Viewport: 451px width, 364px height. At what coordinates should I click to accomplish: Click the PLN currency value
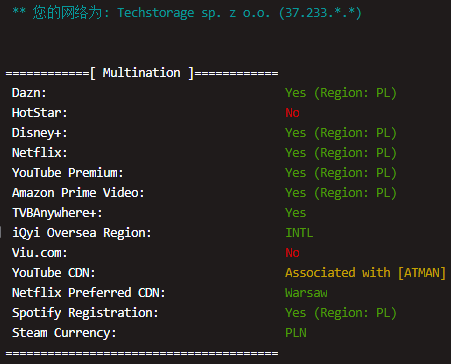click(296, 333)
